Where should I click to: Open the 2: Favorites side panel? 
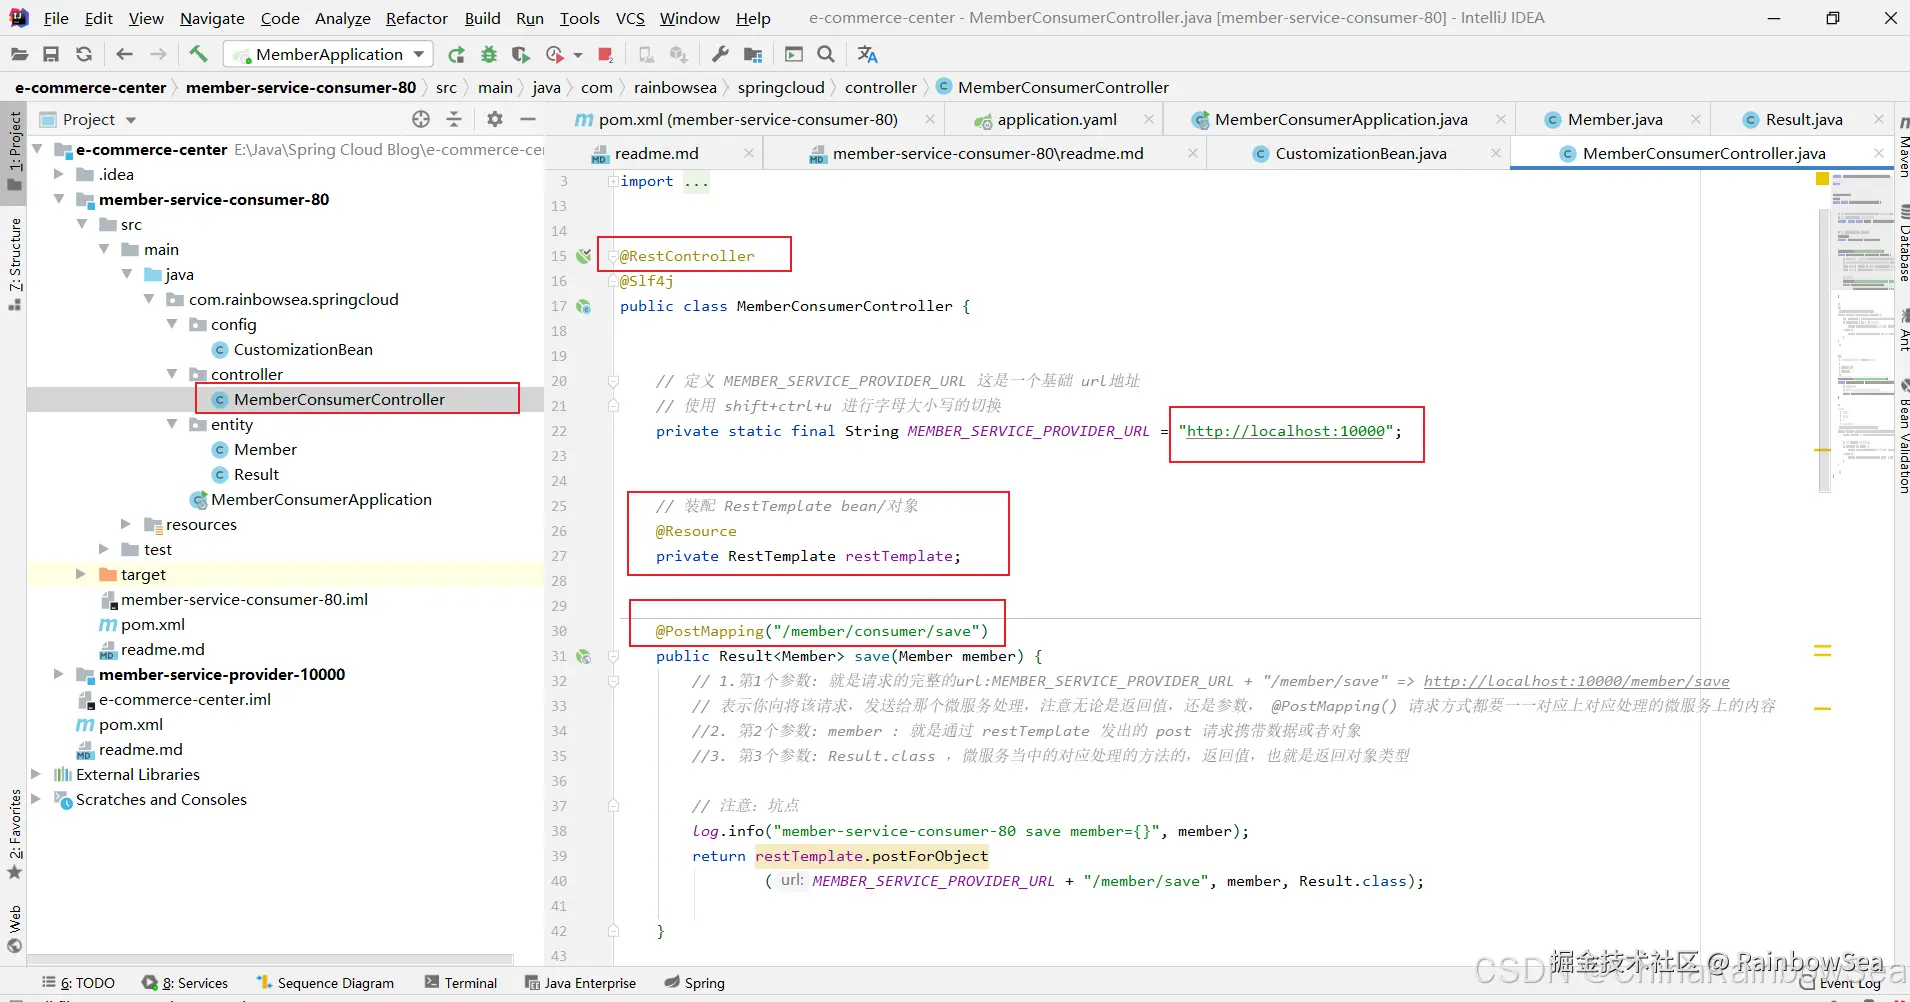(14, 833)
